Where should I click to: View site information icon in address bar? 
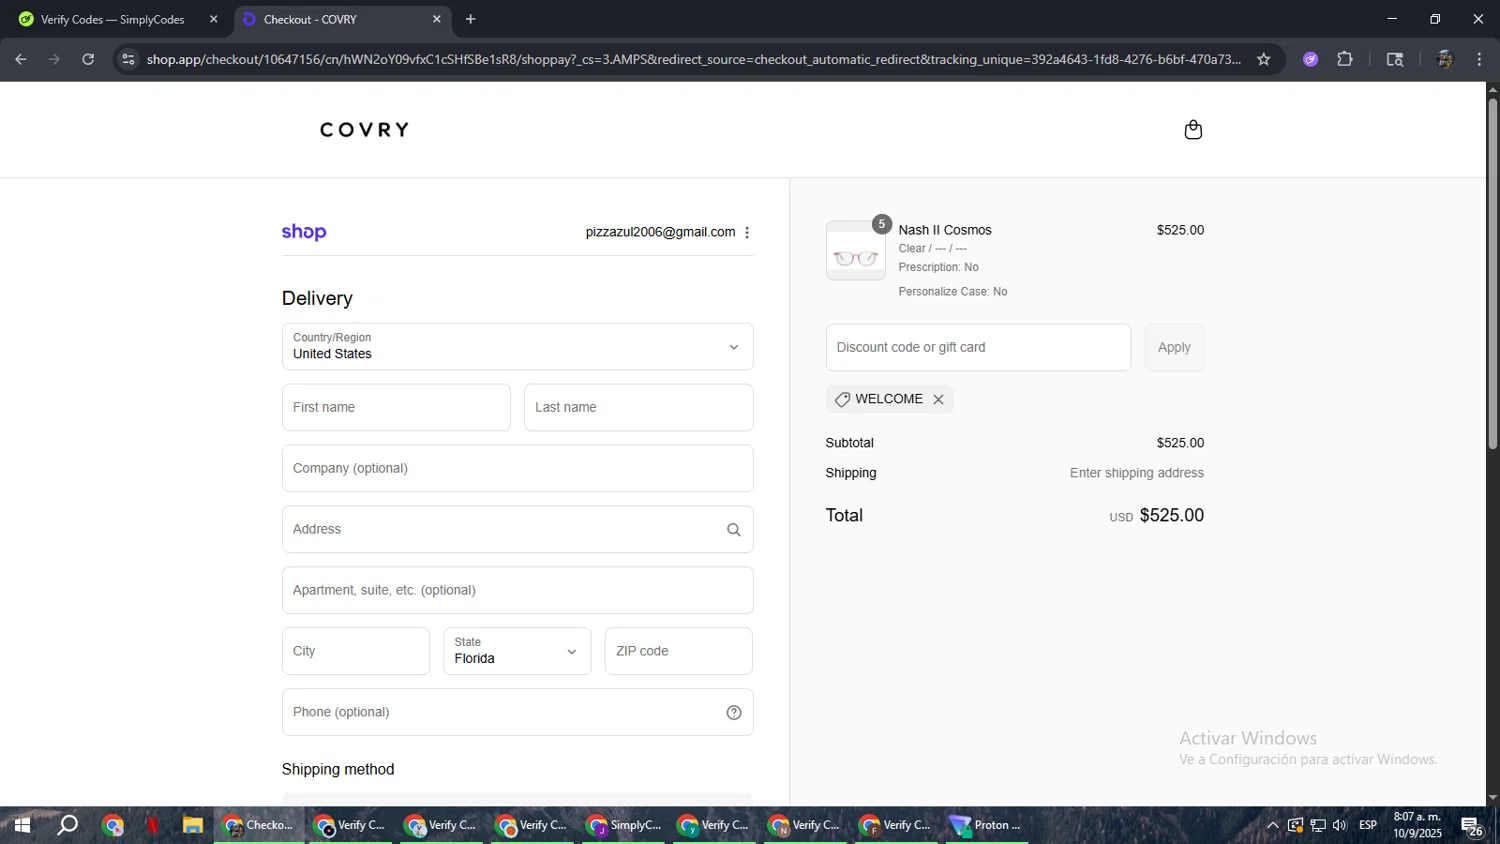tap(128, 59)
